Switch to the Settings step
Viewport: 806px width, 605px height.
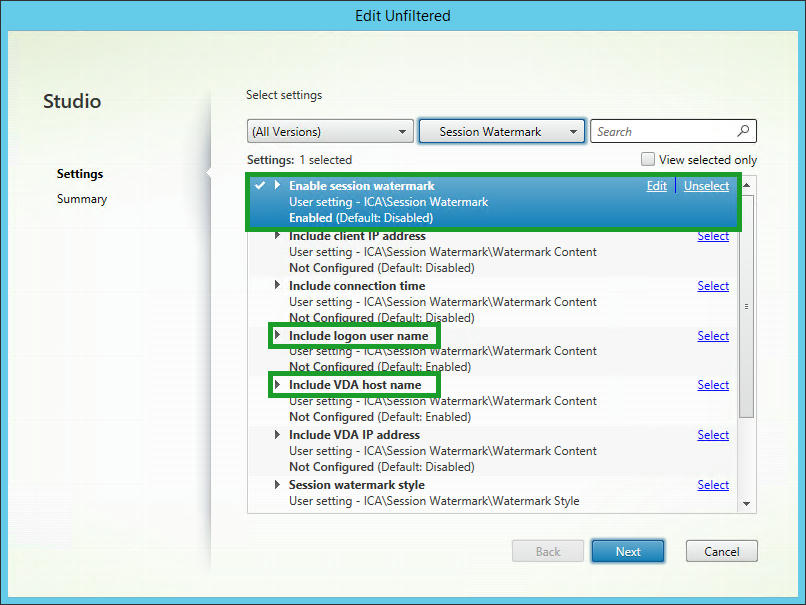point(80,174)
